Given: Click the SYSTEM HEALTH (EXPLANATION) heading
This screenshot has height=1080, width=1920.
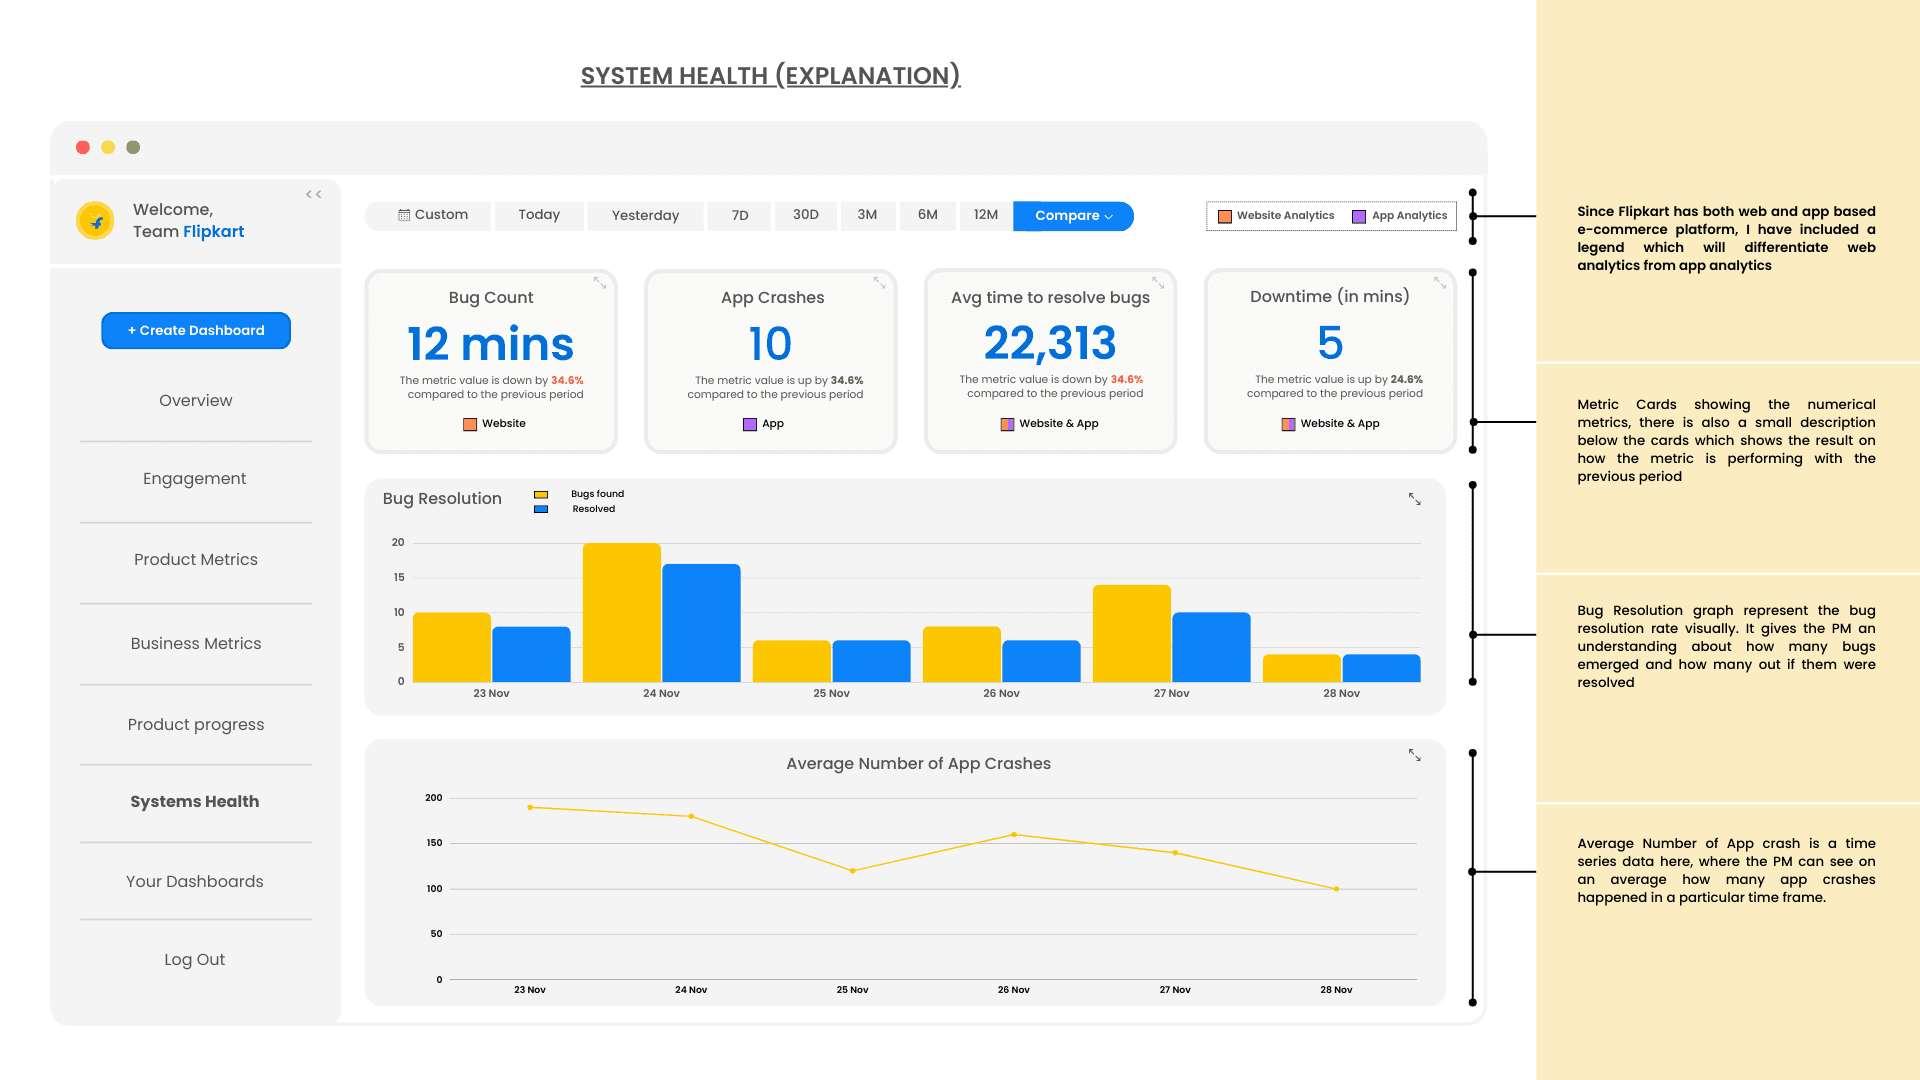Looking at the screenshot, I should tap(770, 76).
